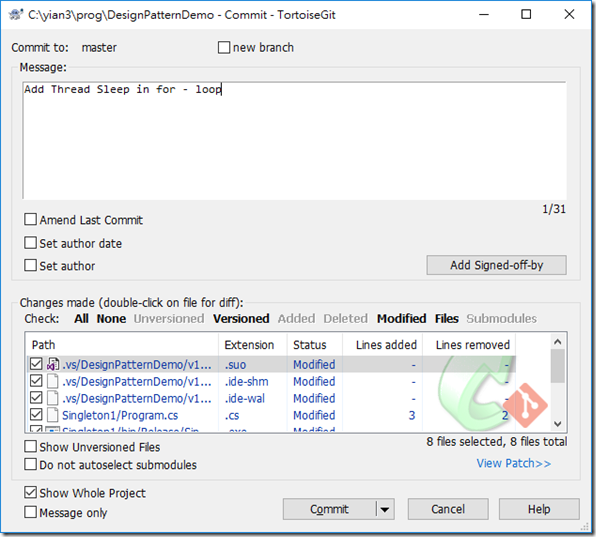The width and height of the screenshot is (596, 537).
Task: Enable Do not autoselect submodules
Action: click(30, 464)
